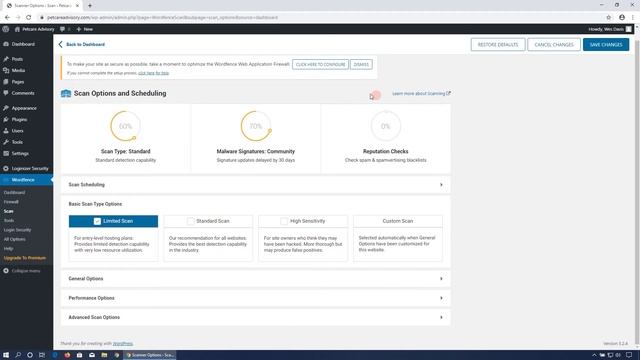This screenshot has width=640, height=360.
Task: Click Restore Defaults button
Action: [x=498, y=44]
